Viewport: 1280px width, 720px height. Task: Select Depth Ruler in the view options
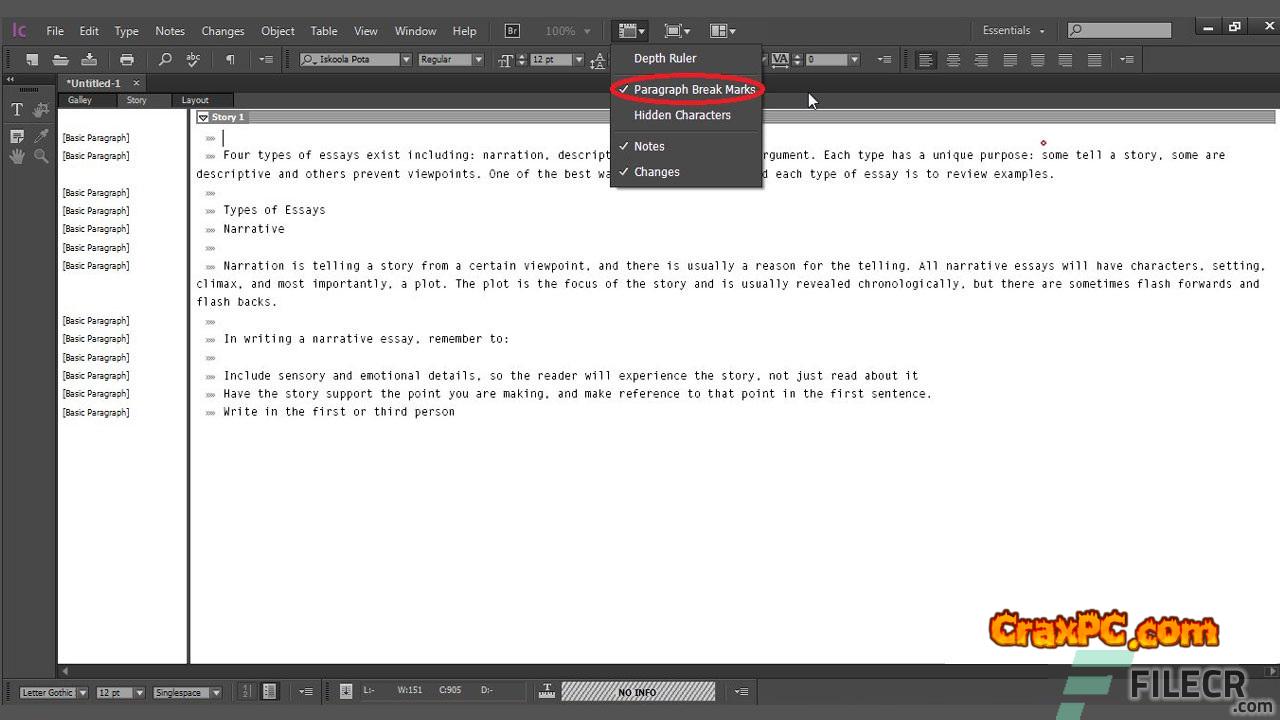[x=665, y=58]
